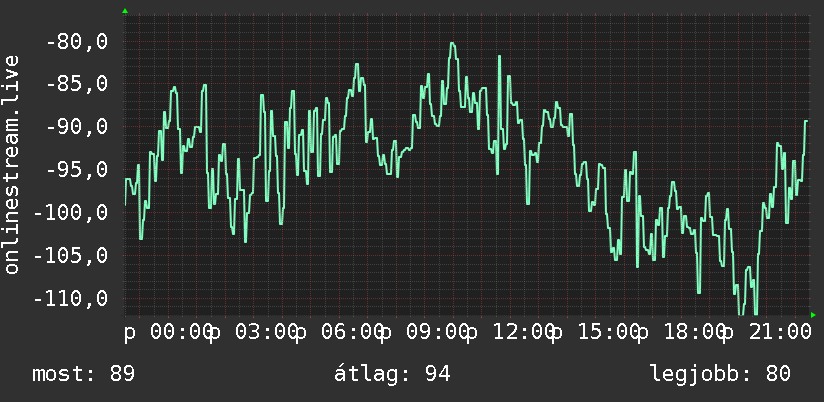Click the green arrow ending the x-axis
The image size is (824, 402).
[813, 315]
